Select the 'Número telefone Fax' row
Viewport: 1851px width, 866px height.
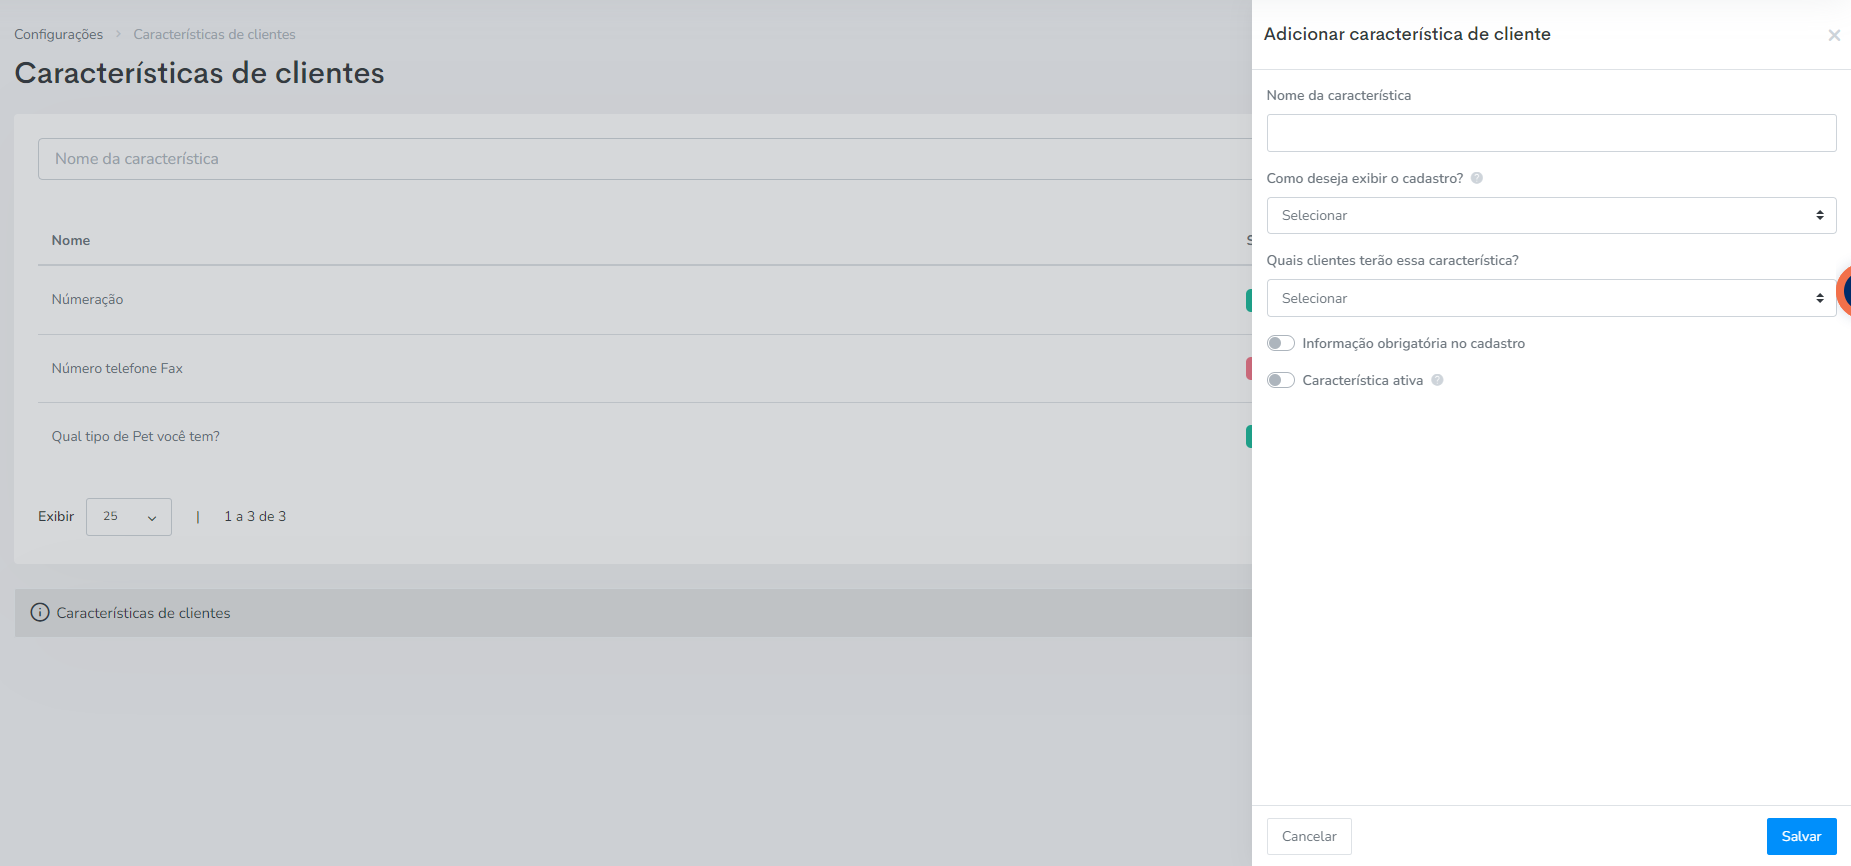coord(645,368)
